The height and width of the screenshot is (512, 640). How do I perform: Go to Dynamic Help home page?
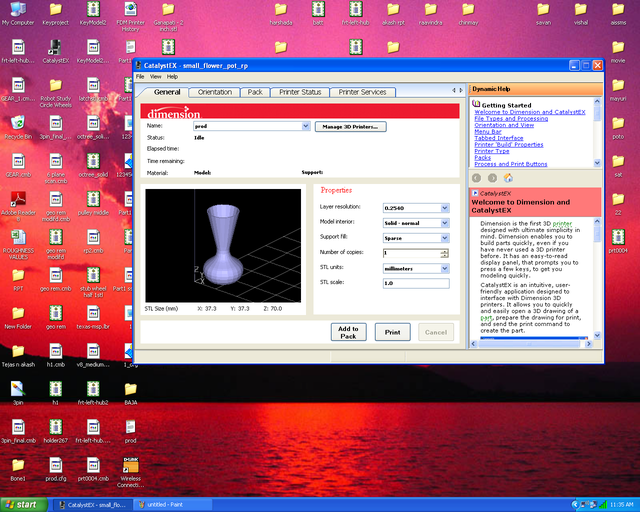[x=508, y=178]
